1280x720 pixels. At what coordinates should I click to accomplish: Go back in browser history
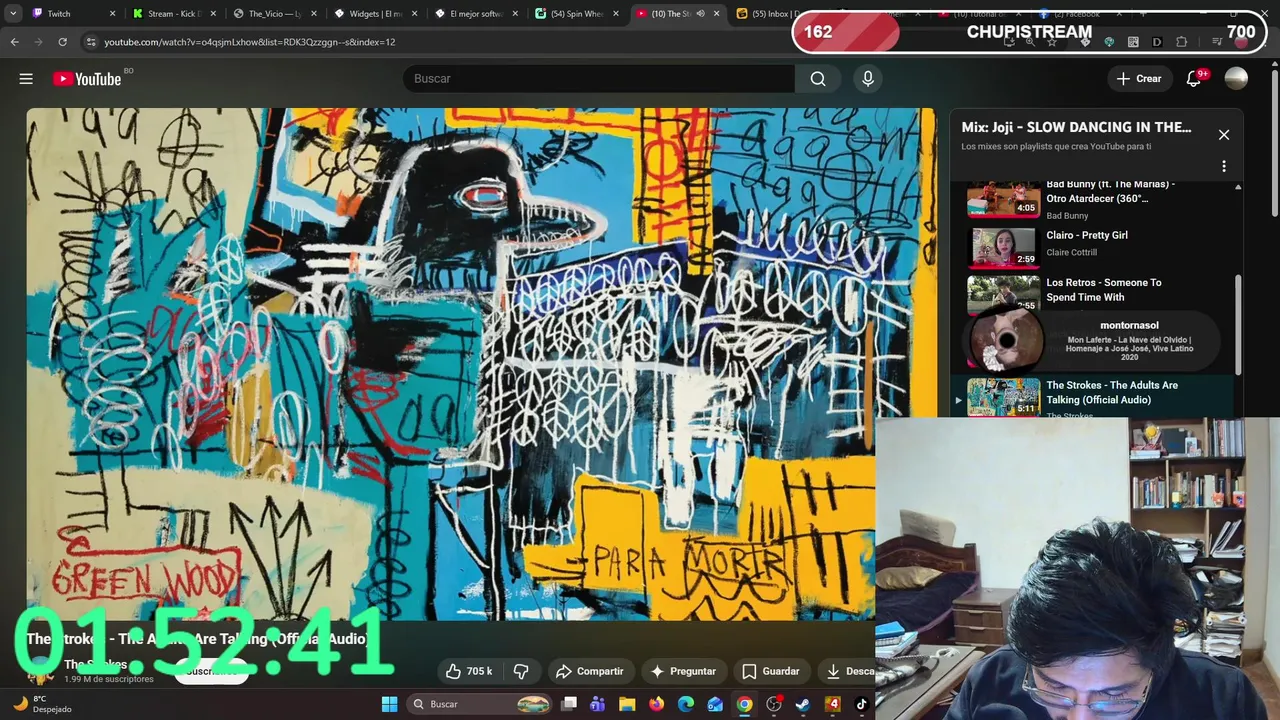[14, 42]
